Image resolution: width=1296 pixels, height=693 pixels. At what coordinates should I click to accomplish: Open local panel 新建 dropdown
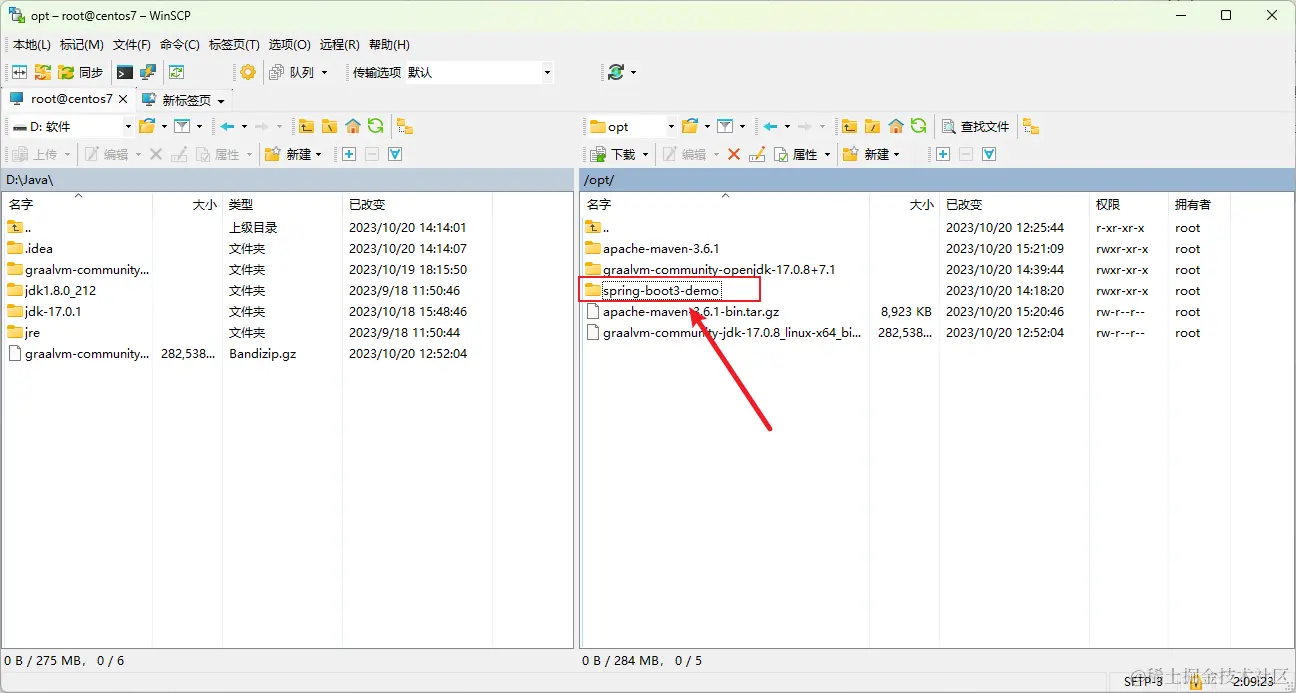pos(294,154)
